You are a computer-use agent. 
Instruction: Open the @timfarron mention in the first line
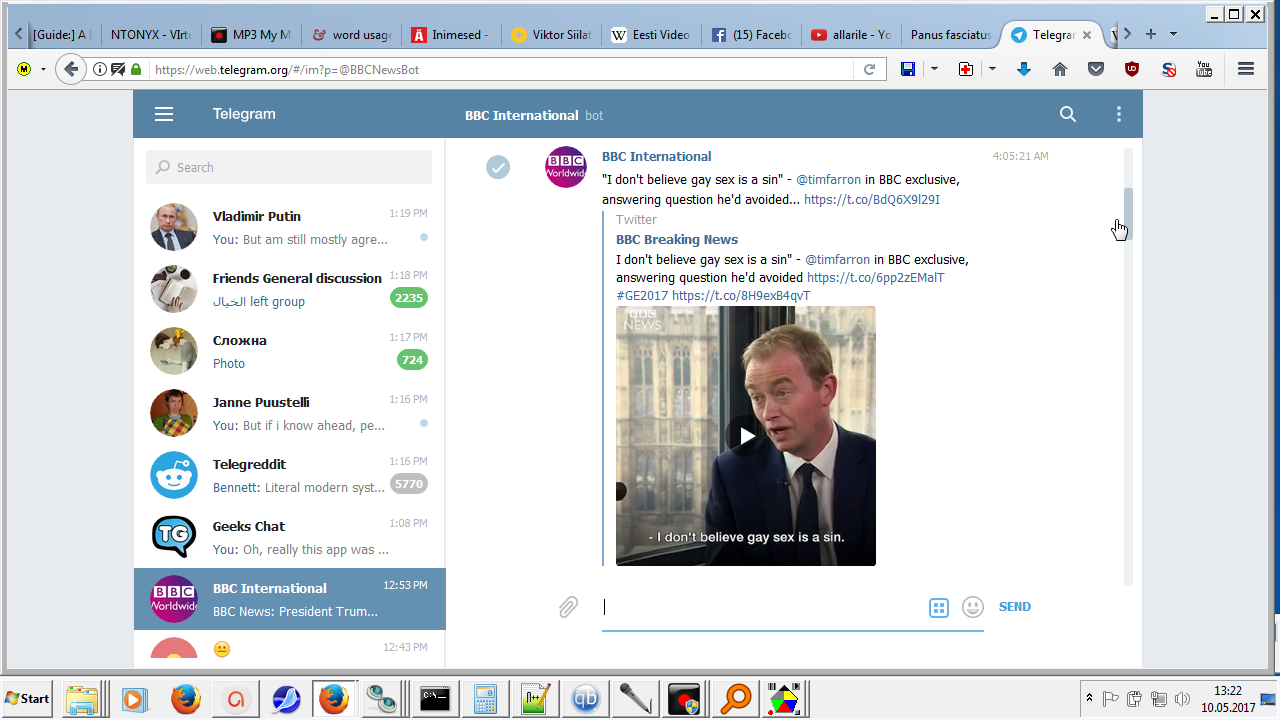click(829, 179)
